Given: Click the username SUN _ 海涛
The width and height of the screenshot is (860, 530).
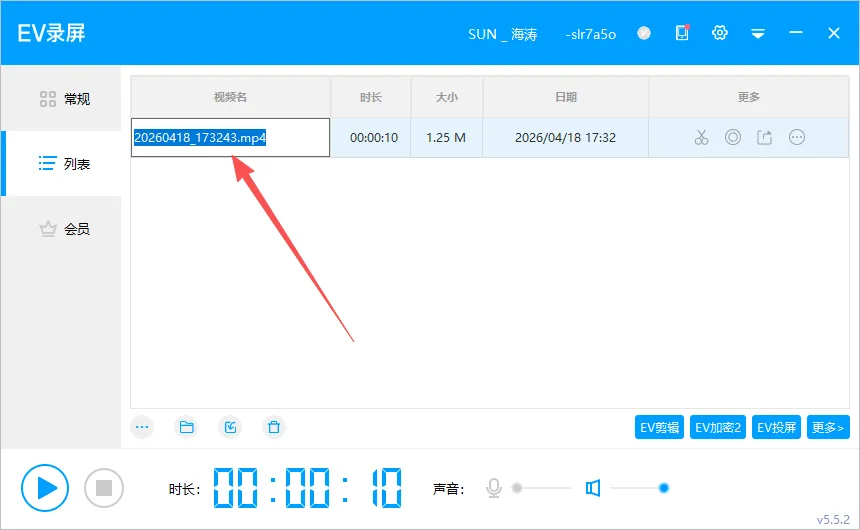Looking at the screenshot, I should tap(502, 34).
